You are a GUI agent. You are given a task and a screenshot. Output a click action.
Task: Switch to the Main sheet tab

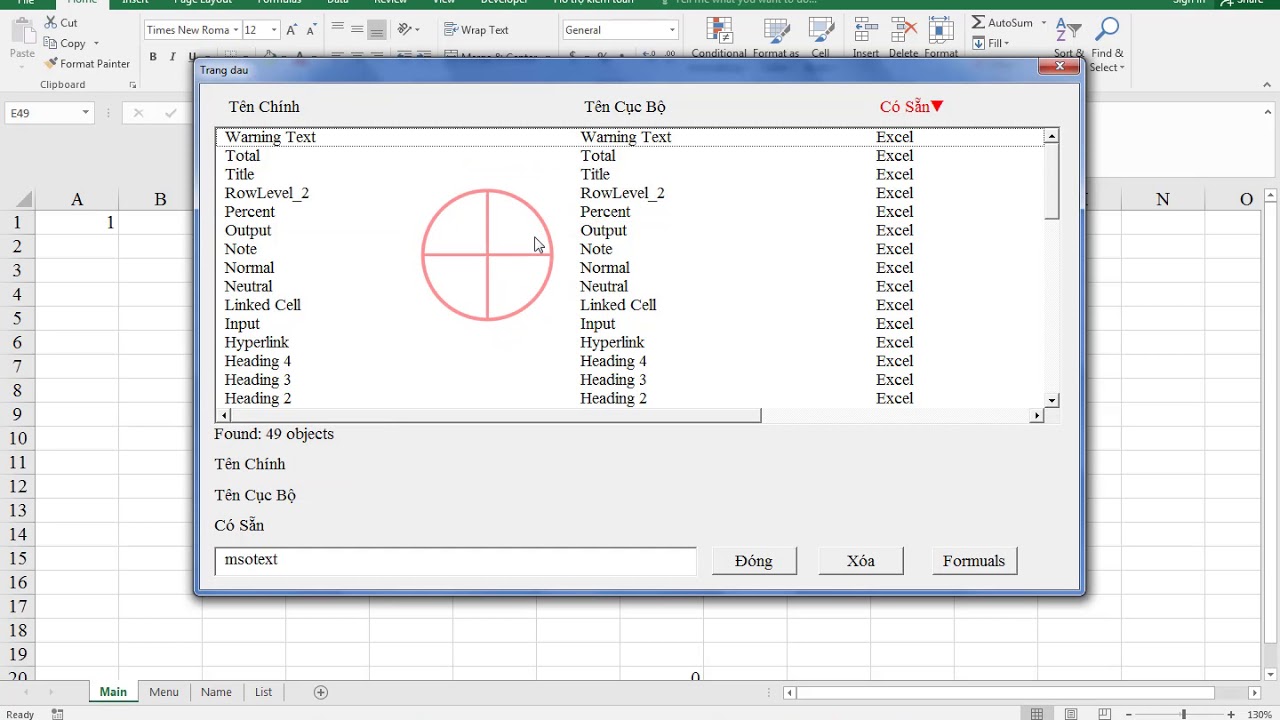click(x=113, y=692)
